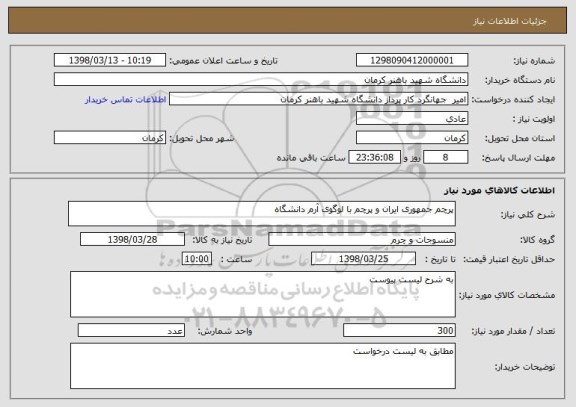Click the استان محل تحویل field کرمان
This screenshot has width=576, height=407.
click(x=412, y=138)
